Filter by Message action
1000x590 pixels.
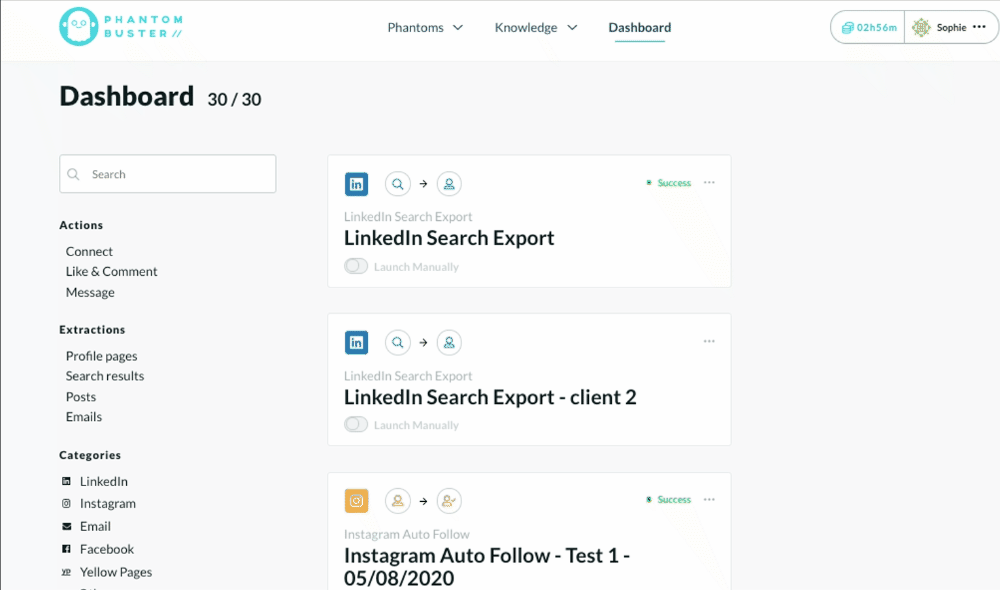[x=90, y=292]
